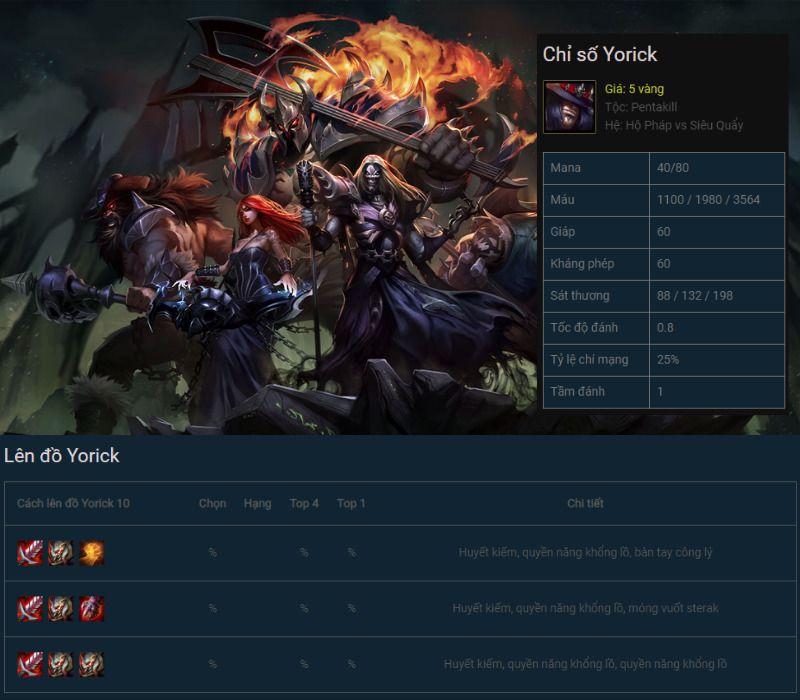
Task: Click Bloodthirster icon in second build row
Action: tap(30, 609)
